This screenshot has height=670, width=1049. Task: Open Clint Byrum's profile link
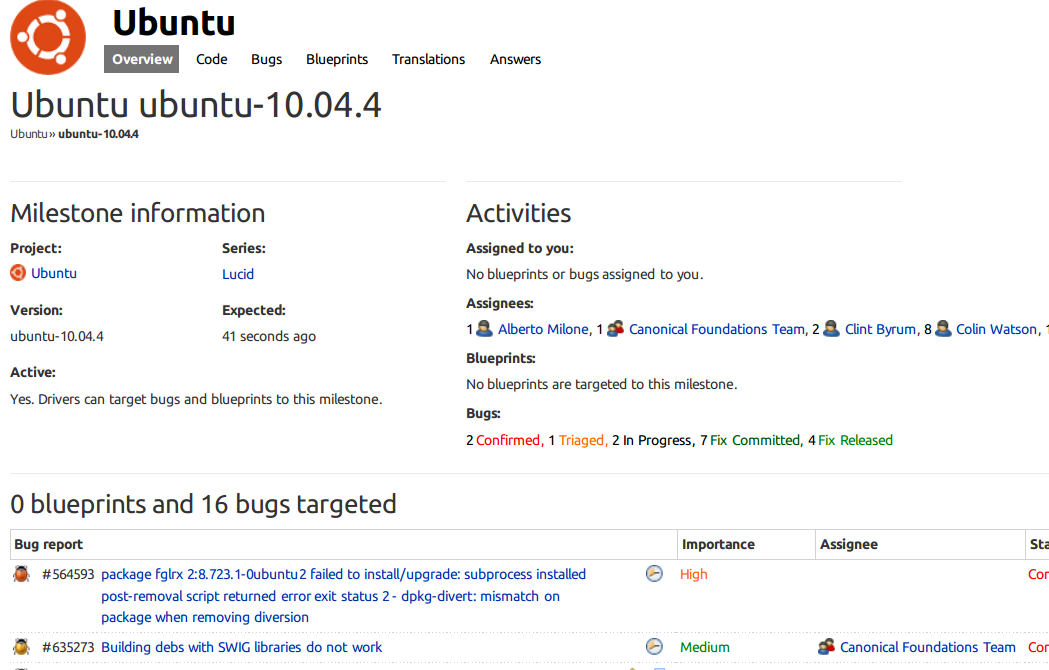point(880,329)
